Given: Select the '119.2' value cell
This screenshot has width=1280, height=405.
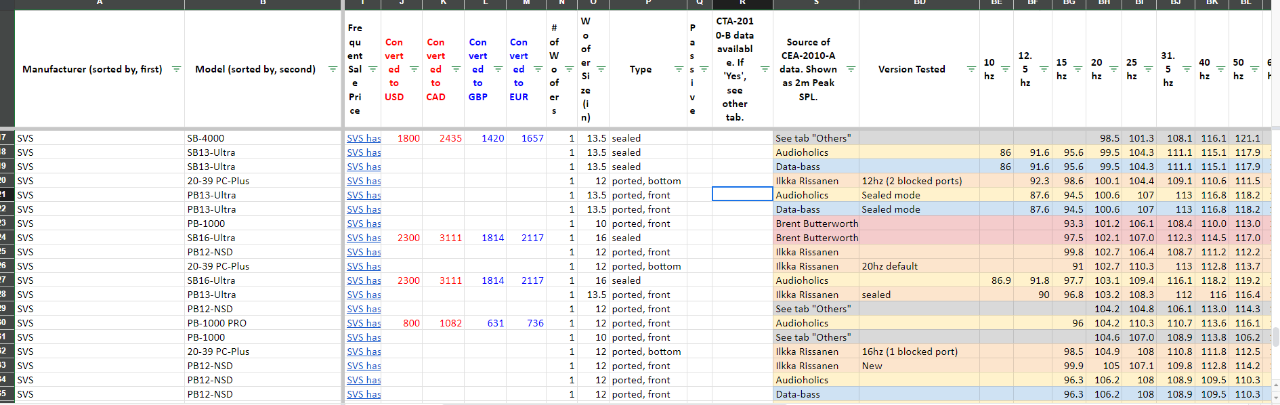Looking at the screenshot, I should click(1247, 280).
